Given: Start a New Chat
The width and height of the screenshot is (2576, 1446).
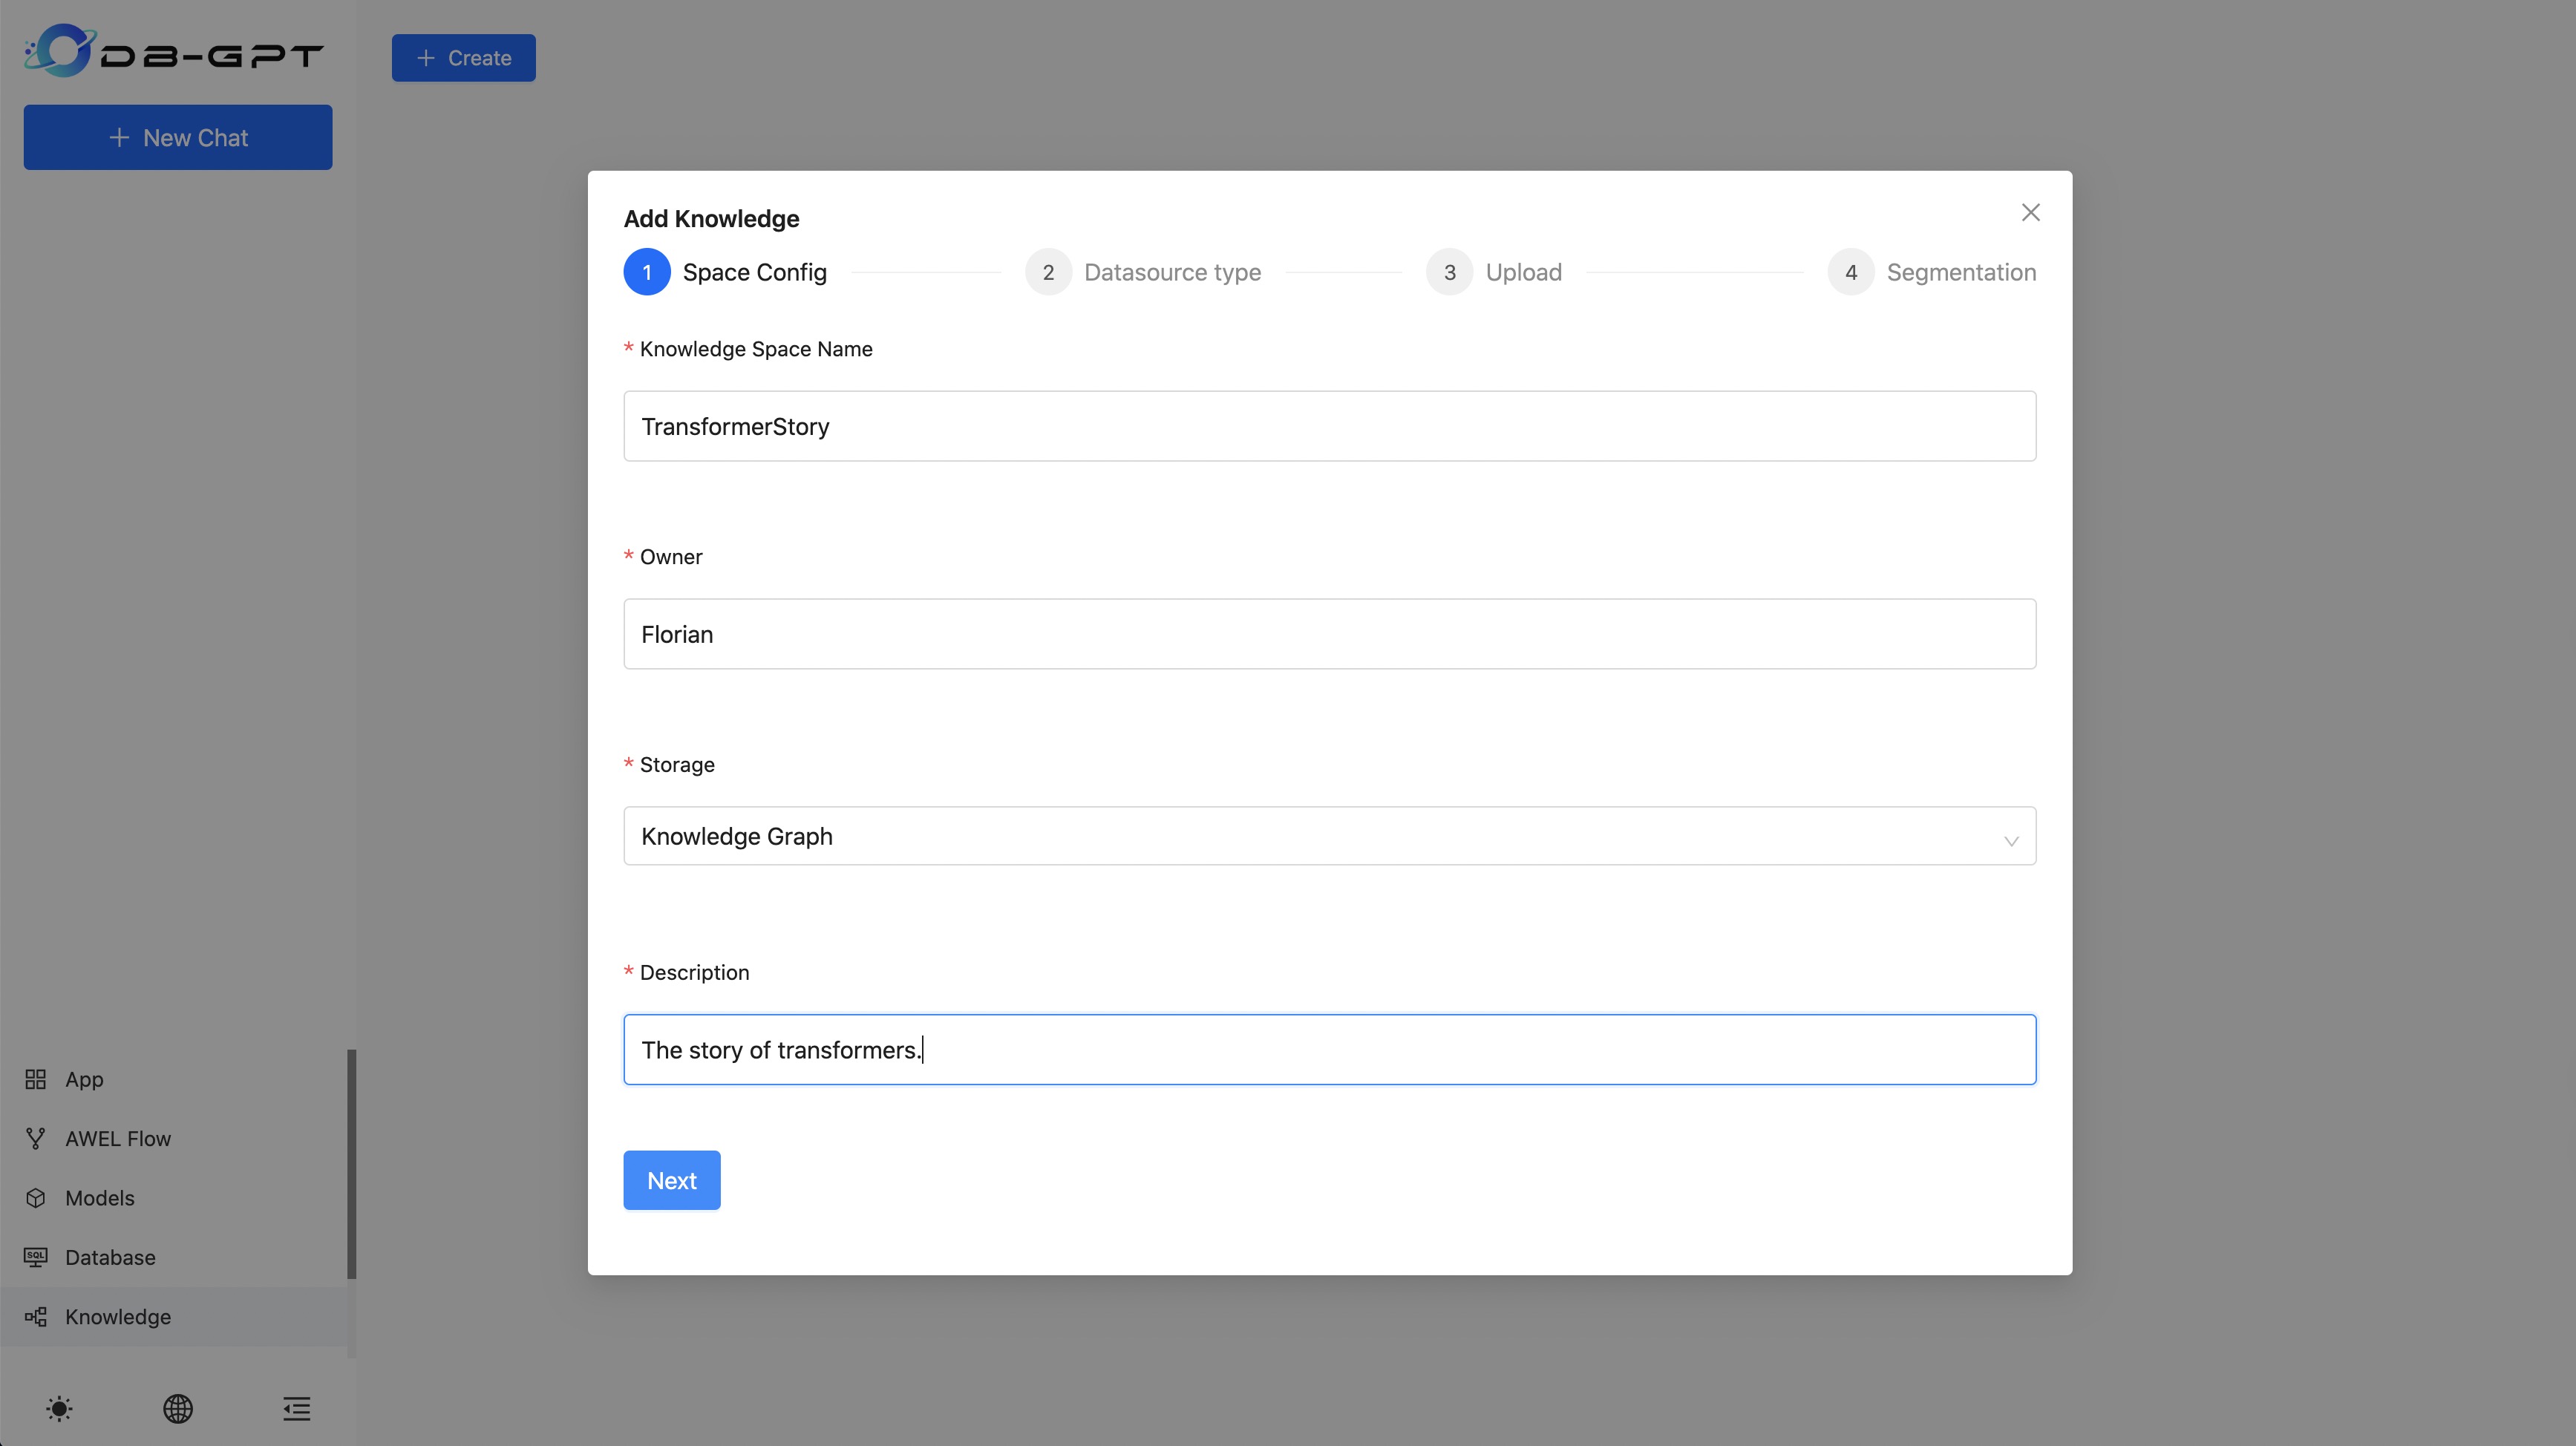Looking at the screenshot, I should [178, 137].
